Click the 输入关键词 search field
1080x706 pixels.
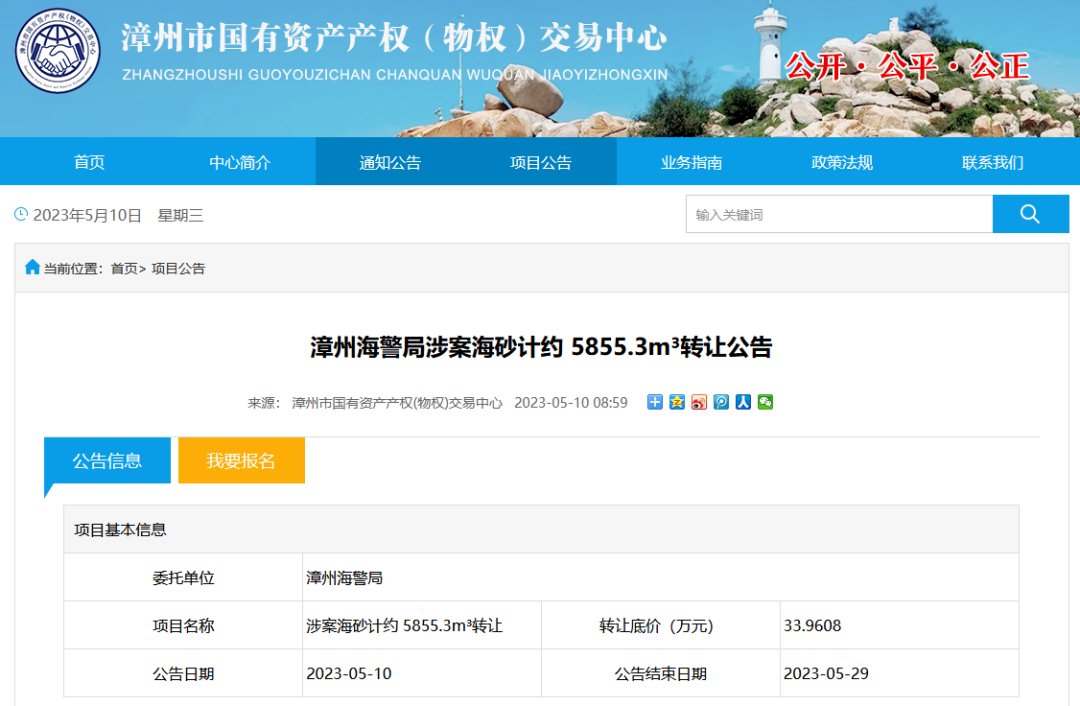(838, 214)
